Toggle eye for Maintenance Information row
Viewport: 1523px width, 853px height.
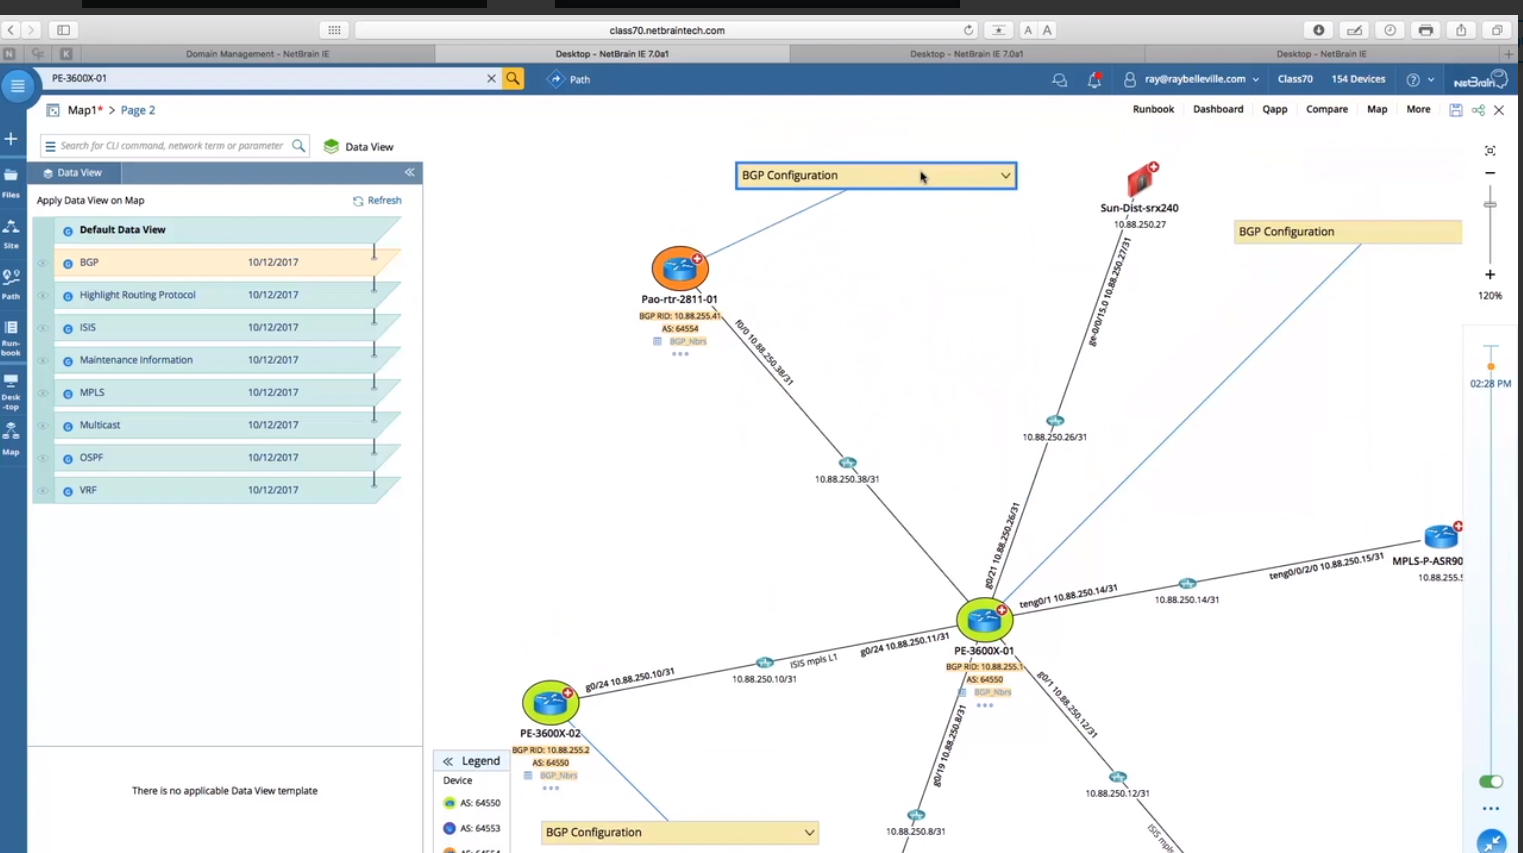43,360
